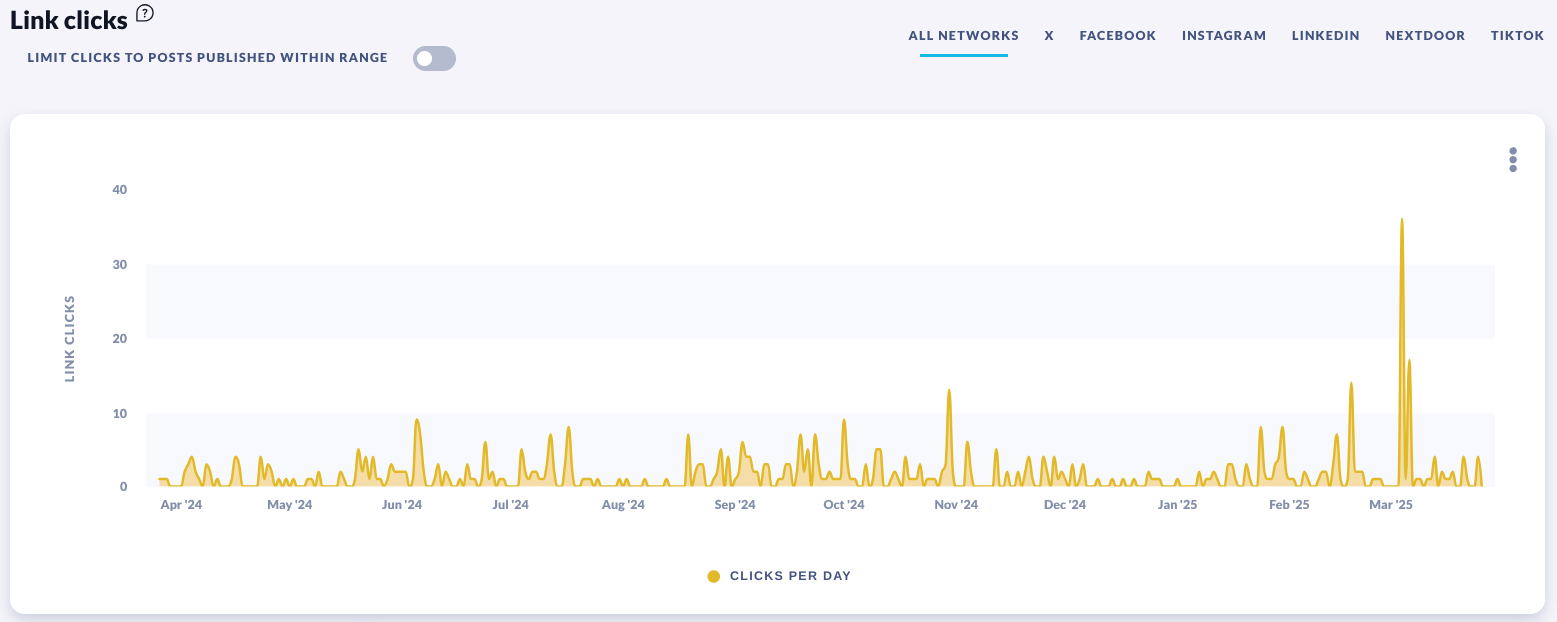
Task: View the Nextdoor tab
Action: pos(1424,36)
